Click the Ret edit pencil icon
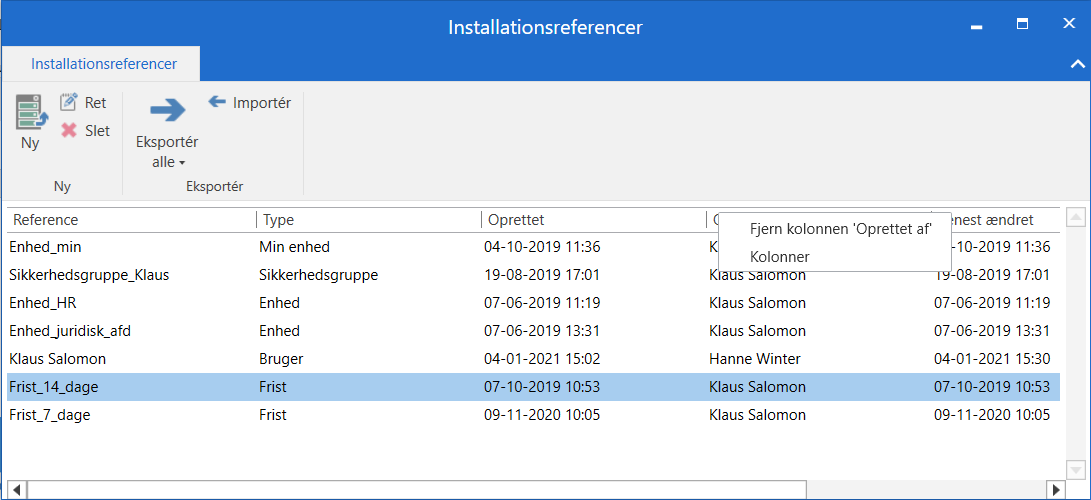This screenshot has width=1091, height=500. [x=69, y=102]
